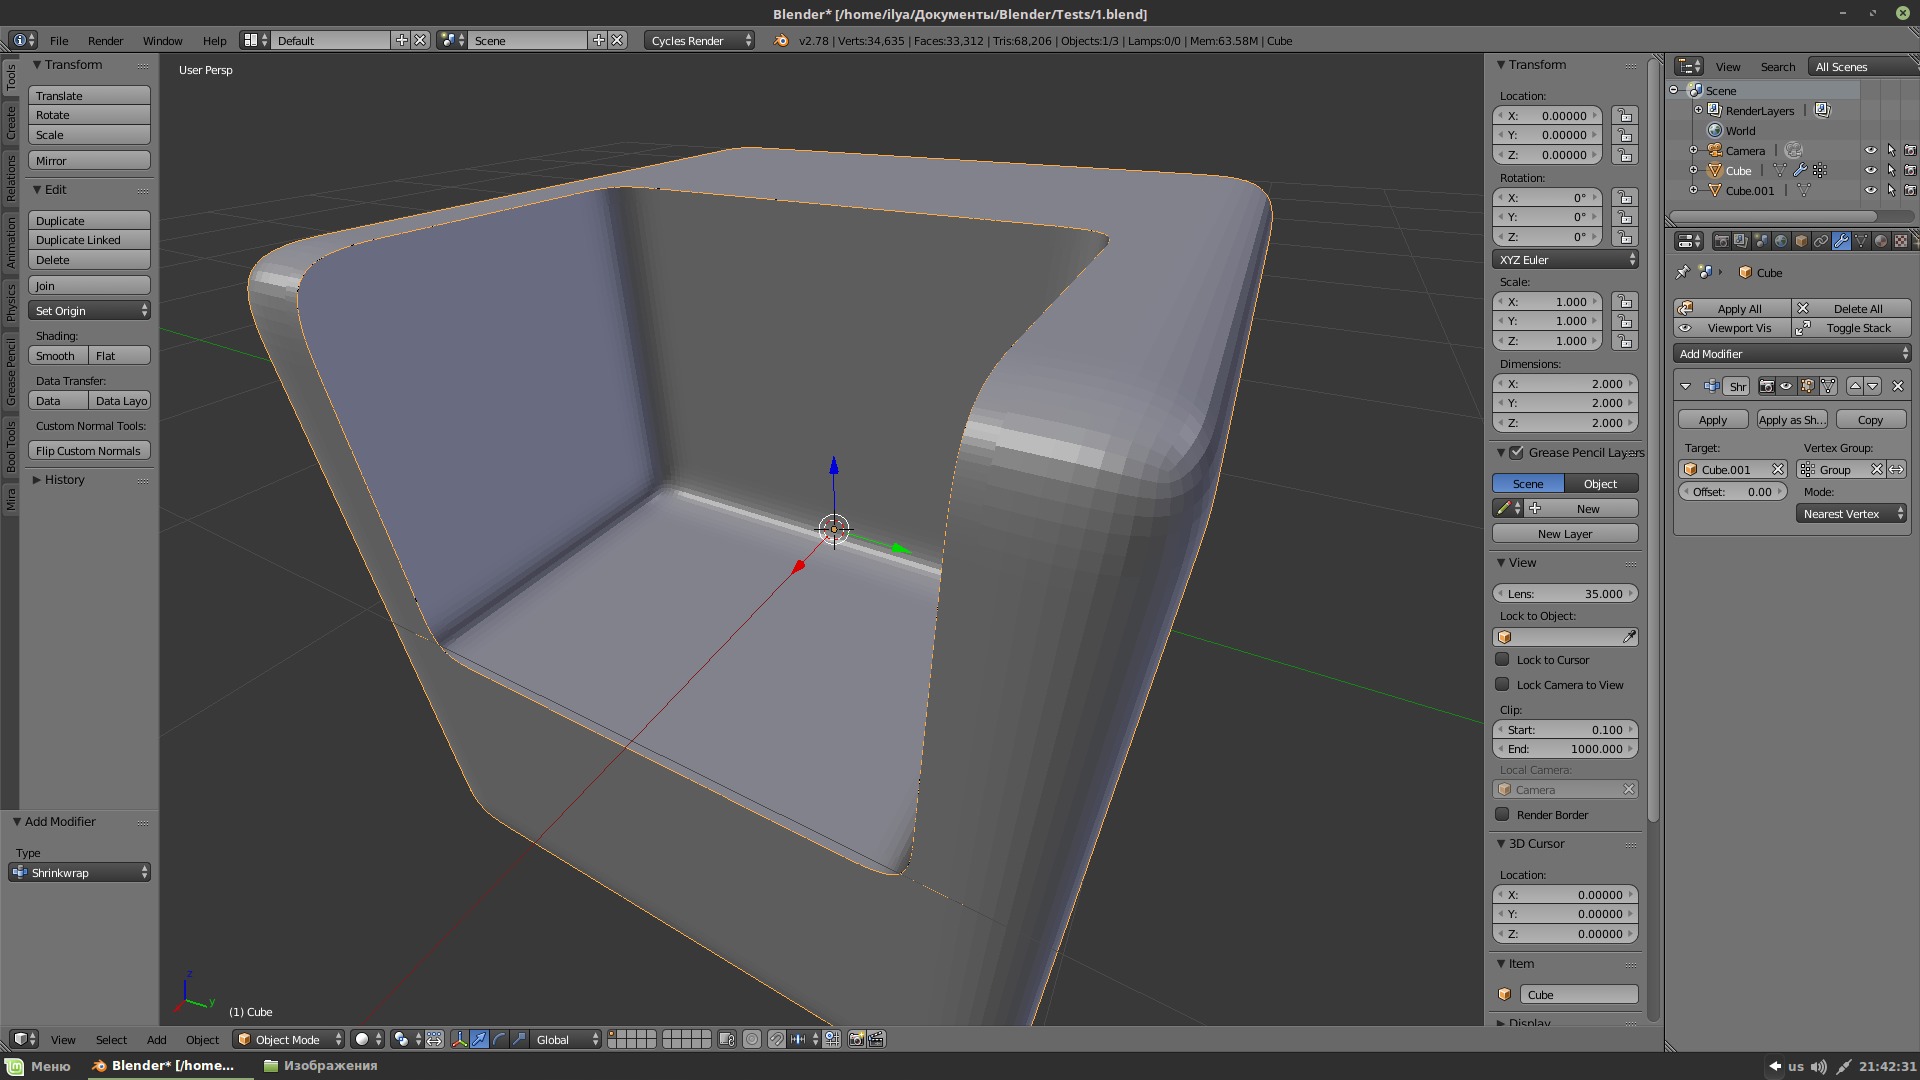Image resolution: width=1920 pixels, height=1080 pixels.
Task: Enable Lock Camera to View checkbox
Action: [1502, 683]
